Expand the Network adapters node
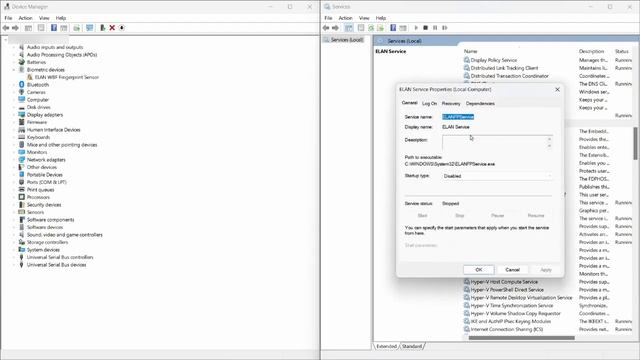Image resolution: width=640 pixels, height=360 pixels. click(x=14, y=160)
